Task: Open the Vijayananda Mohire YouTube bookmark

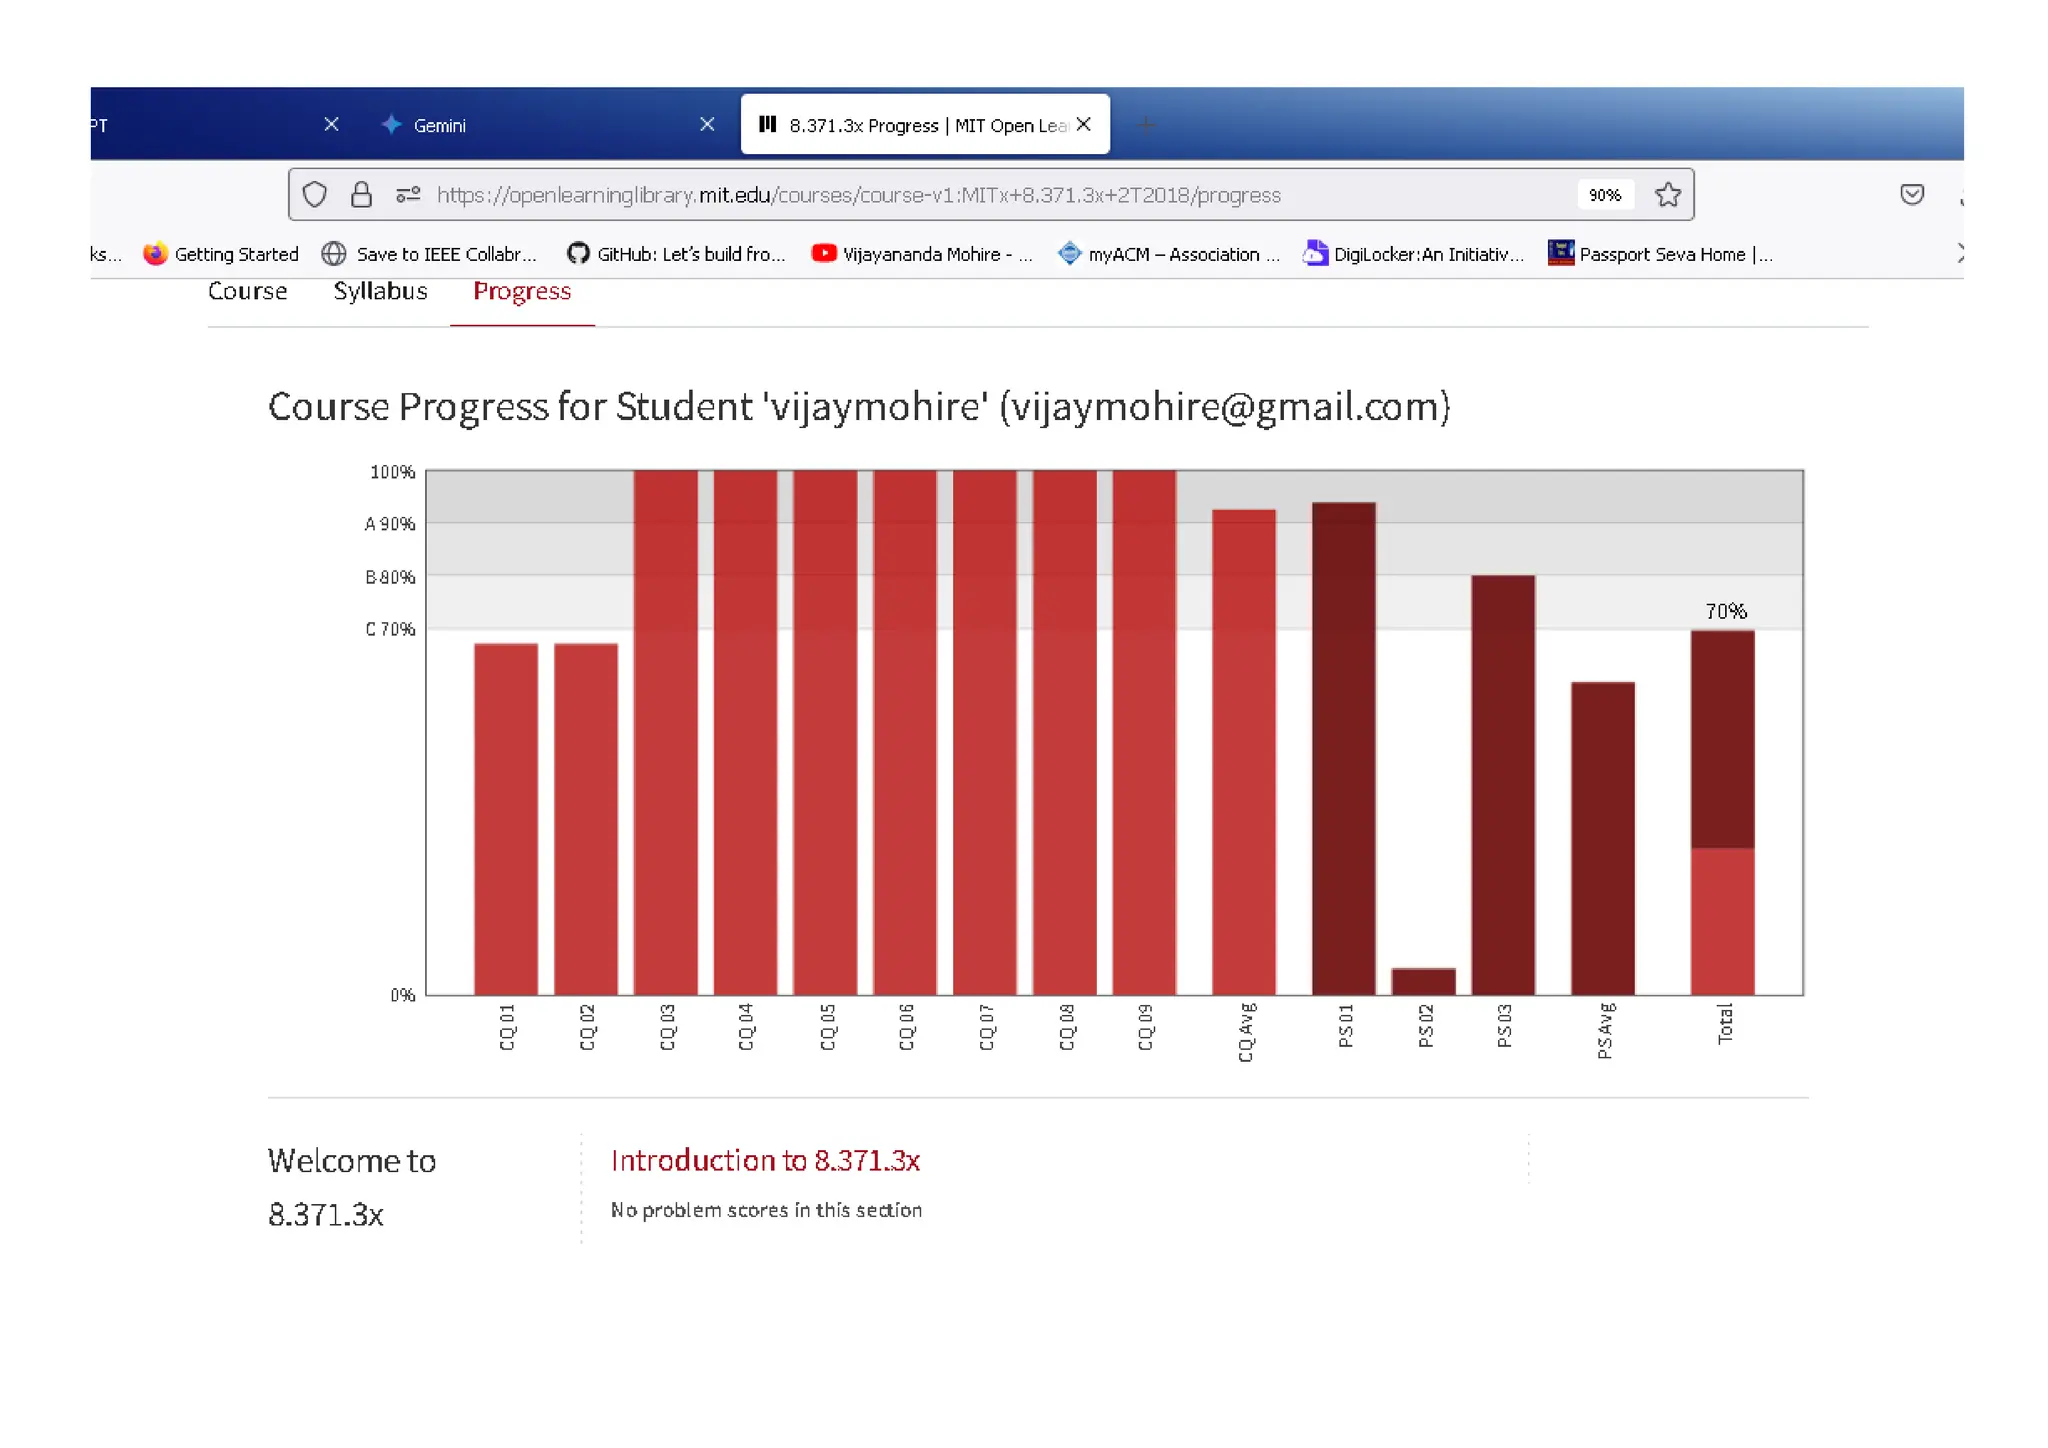Action: click(921, 254)
